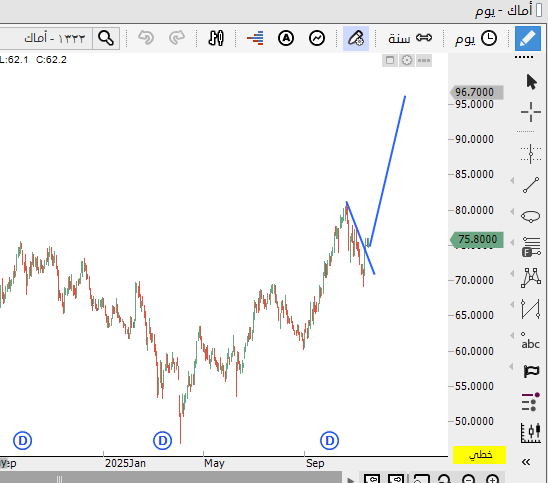The height and width of the screenshot is (483, 548).
Task: Click the Sep axis label
Action: pyautogui.click(x=315, y=463)
